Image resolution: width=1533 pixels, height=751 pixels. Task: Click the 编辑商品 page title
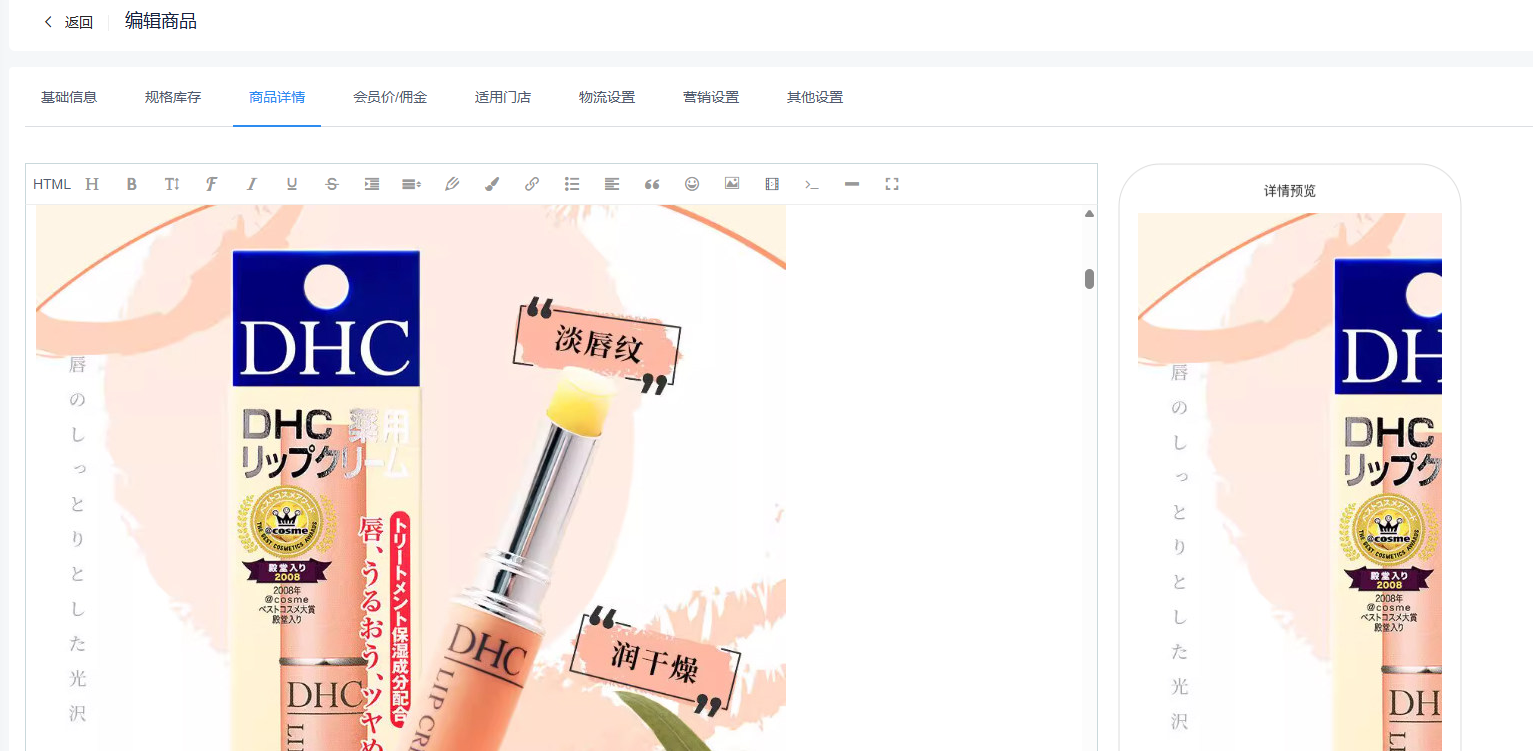point(161,21)
